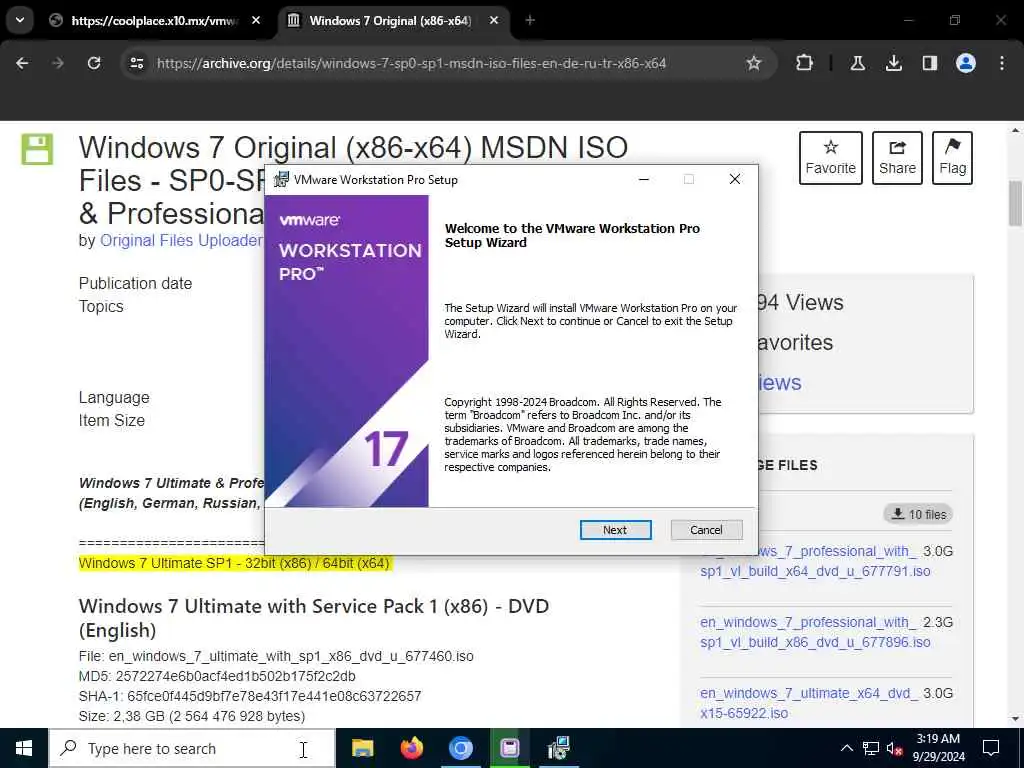
Task: Click the Share button on archive.org
Action: (x=897, y=157)
